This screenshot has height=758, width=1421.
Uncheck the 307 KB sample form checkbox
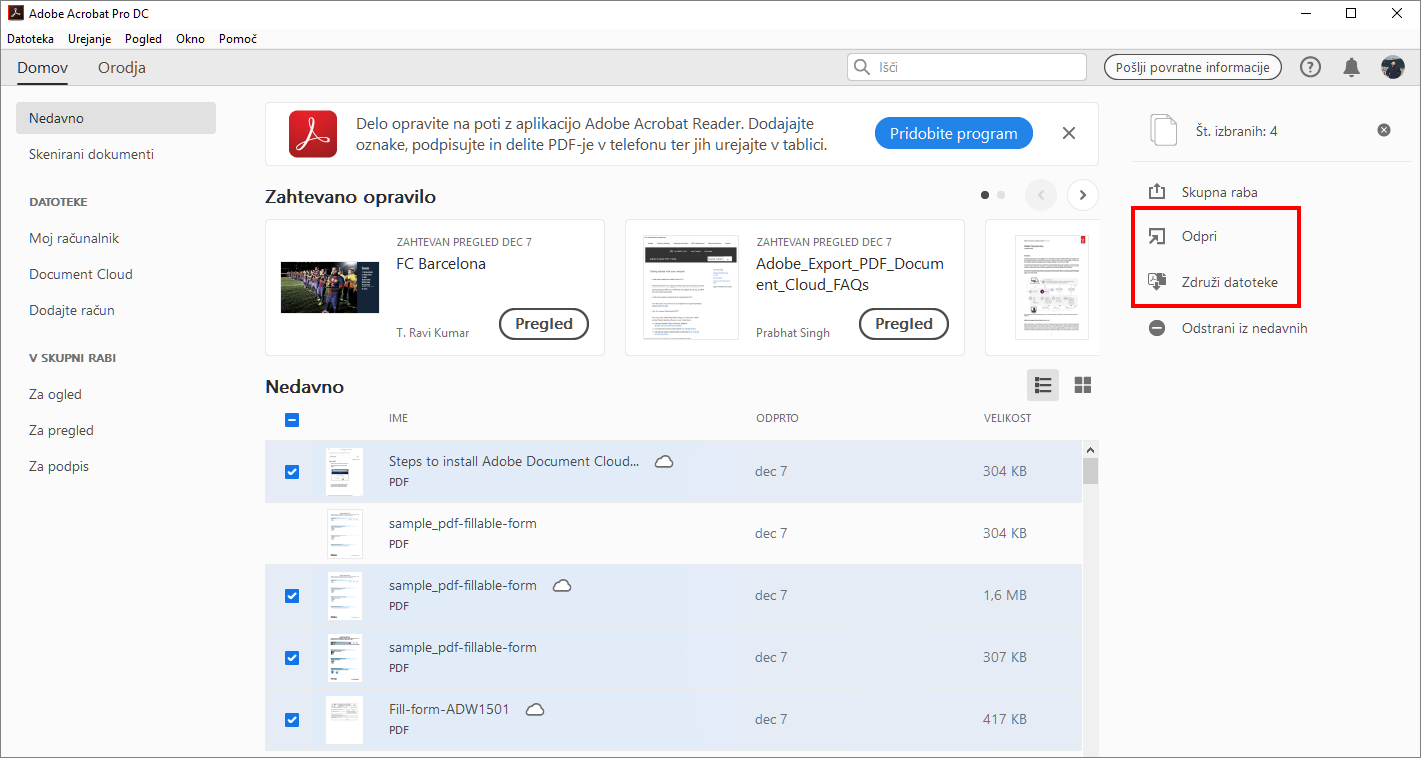pos(292,658)
